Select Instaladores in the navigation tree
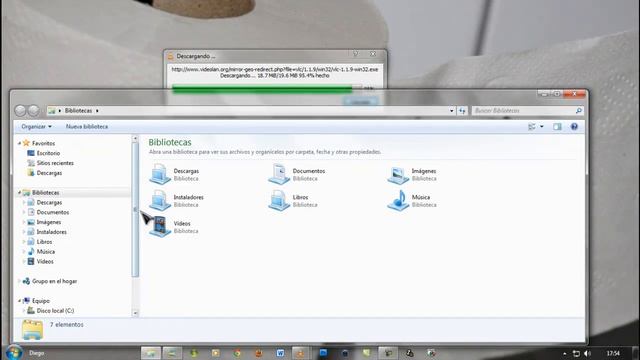The height and width of the screenshot is (360, 640). click(x=51, y=232)
